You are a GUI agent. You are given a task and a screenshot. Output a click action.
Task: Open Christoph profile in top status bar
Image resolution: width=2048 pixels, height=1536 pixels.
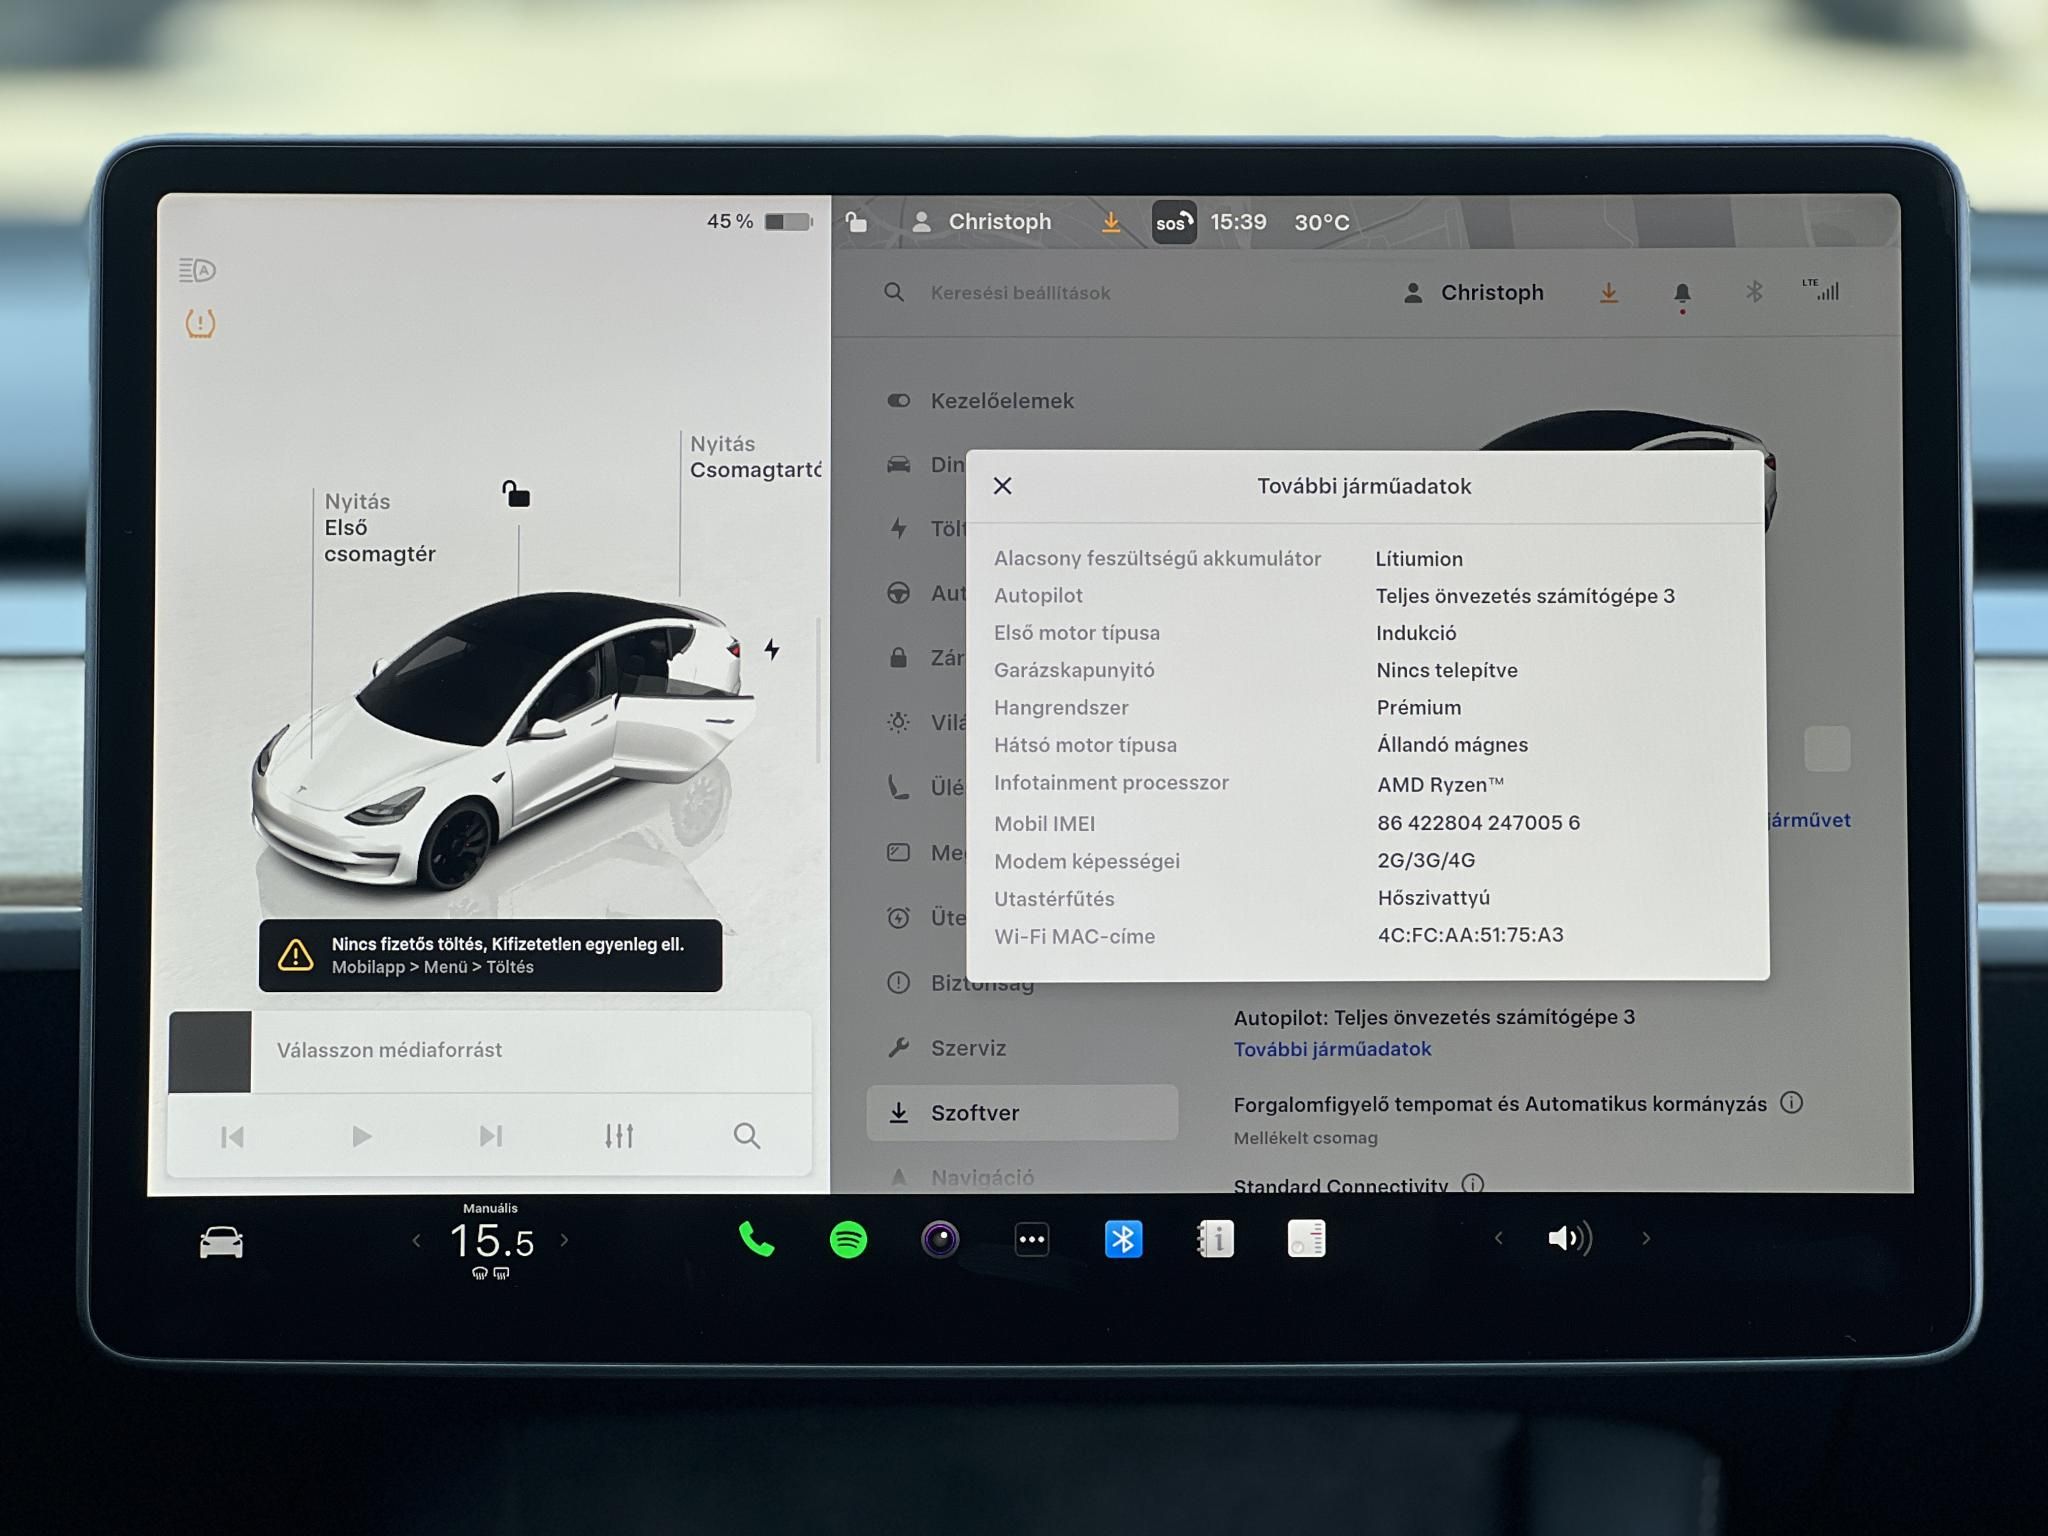coord(981,222)
